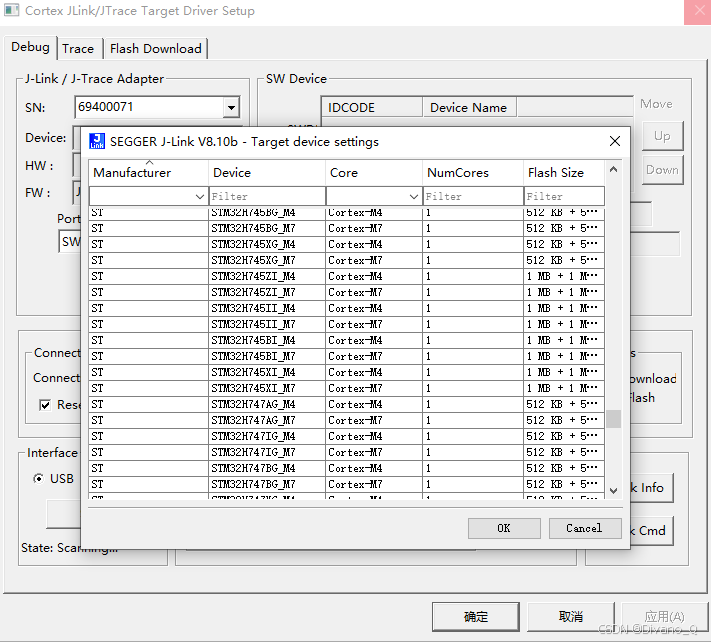Select STM32H745XI_M4 device row
The image size is (711, 642).
(346, 372)
